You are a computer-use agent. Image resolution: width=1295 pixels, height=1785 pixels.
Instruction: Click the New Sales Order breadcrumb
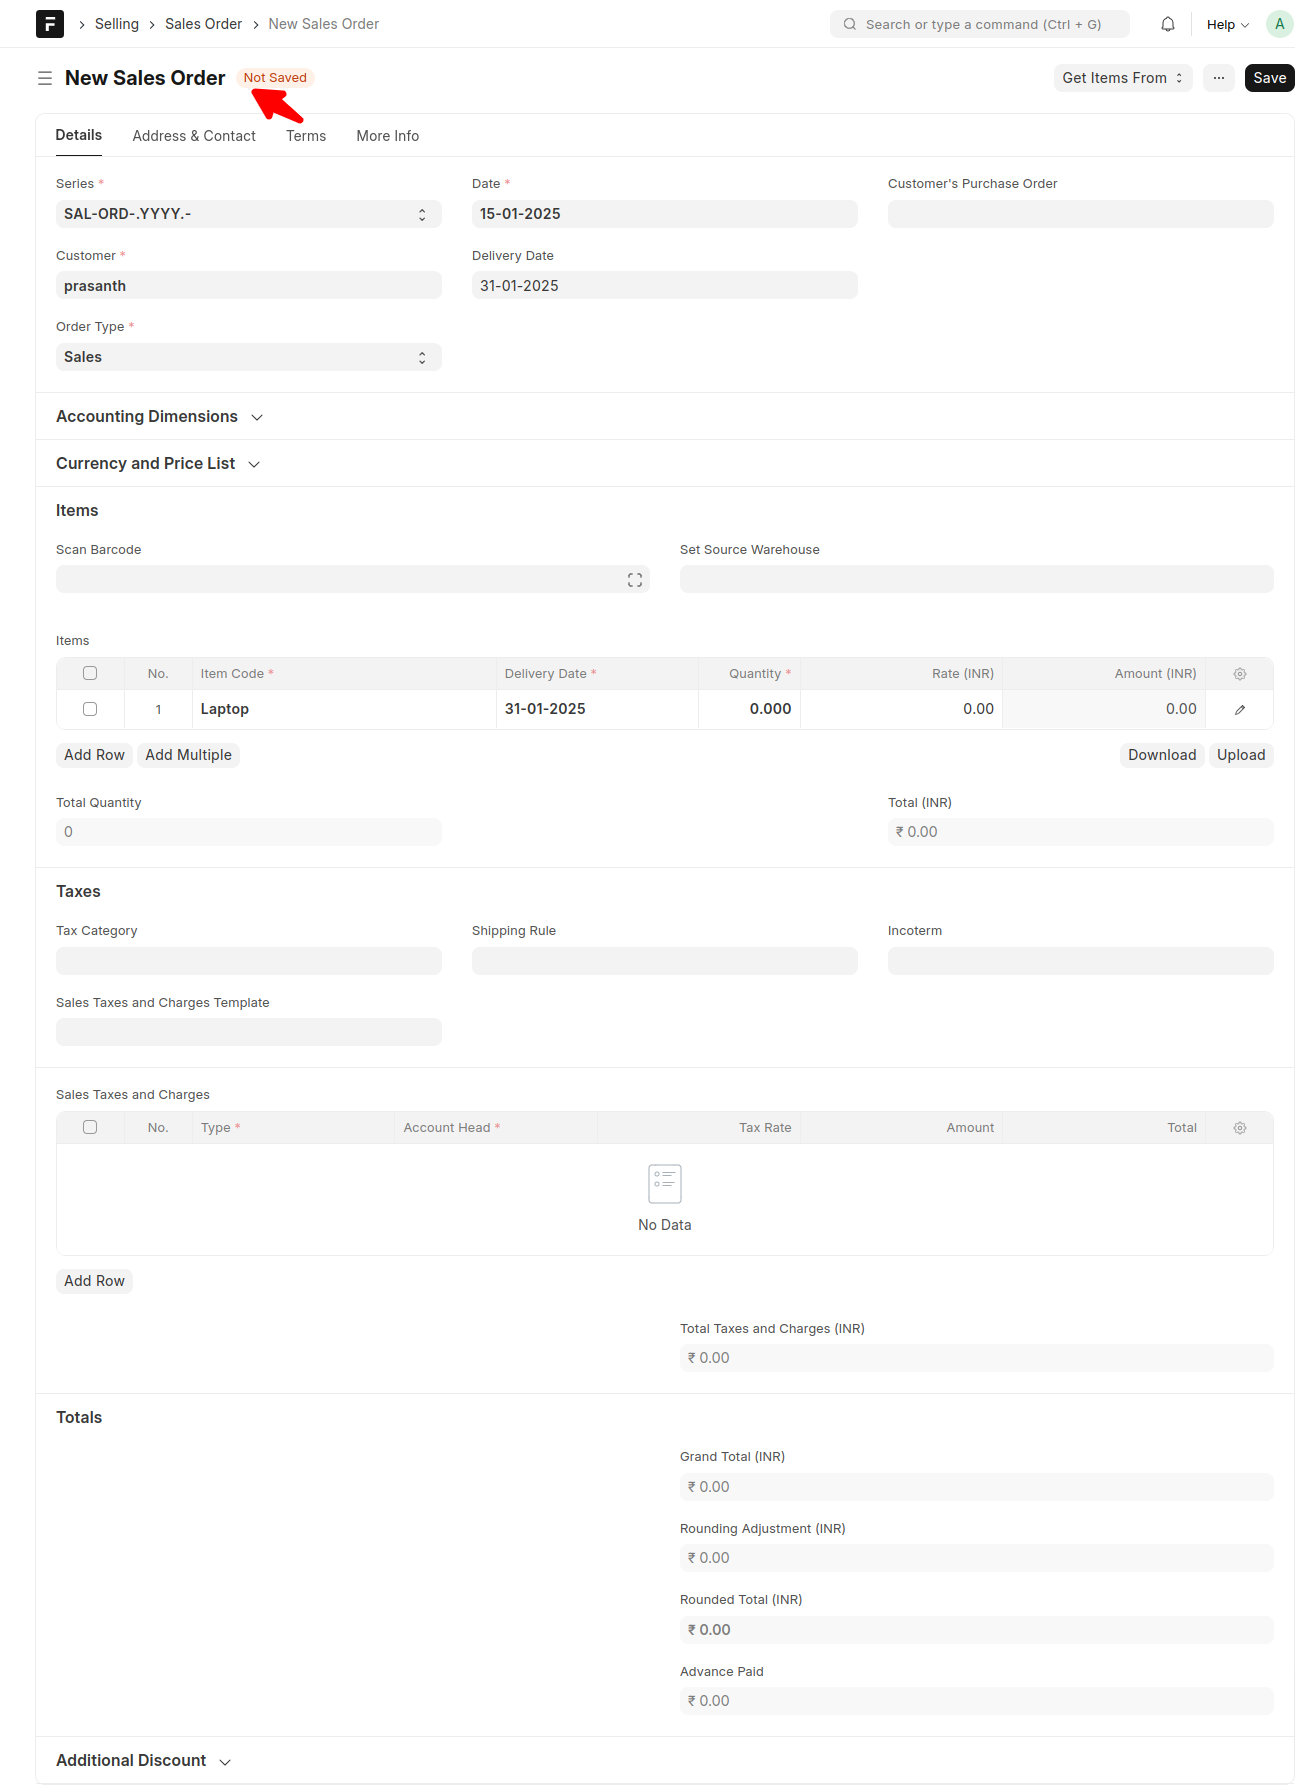pyautogui.click(x=323, y=24)
